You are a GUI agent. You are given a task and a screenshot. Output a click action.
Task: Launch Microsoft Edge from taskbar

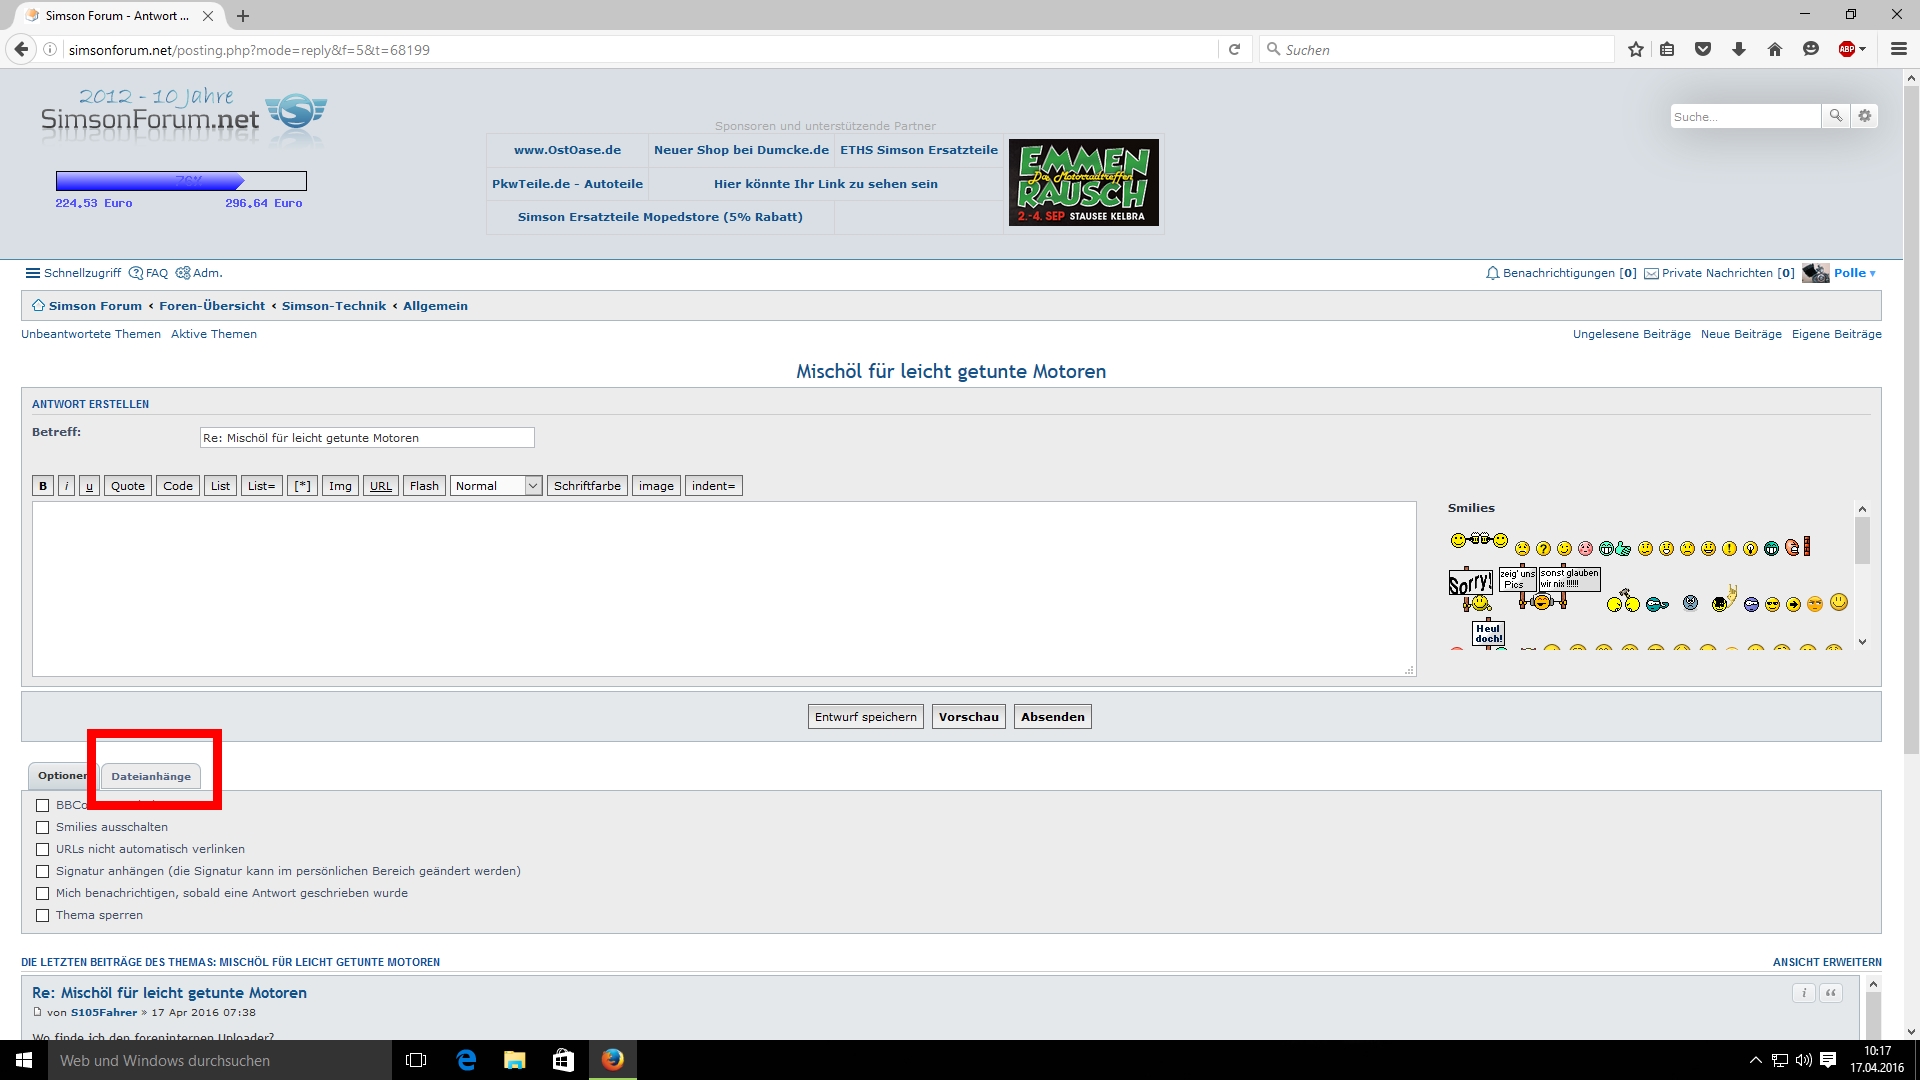tap(466, 1060)
